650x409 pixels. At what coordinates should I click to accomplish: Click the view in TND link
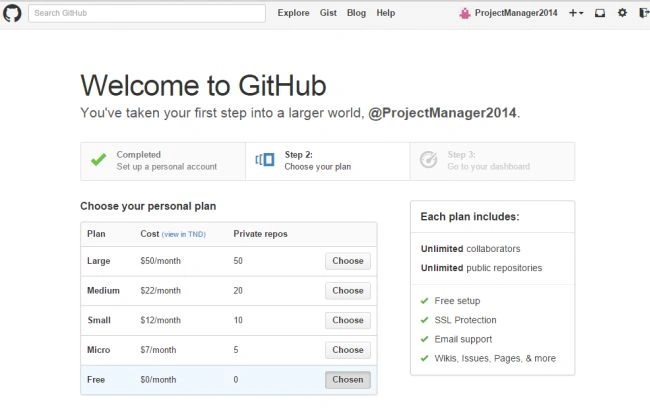(183, 234)
